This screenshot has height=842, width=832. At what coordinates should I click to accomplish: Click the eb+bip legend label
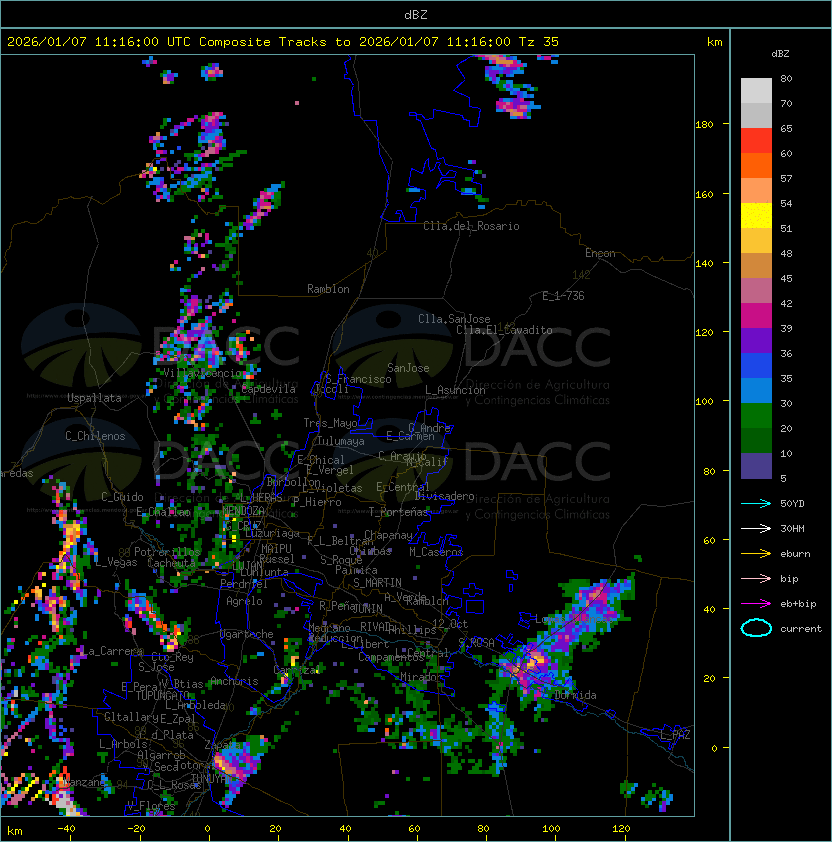tap(798, 604)
